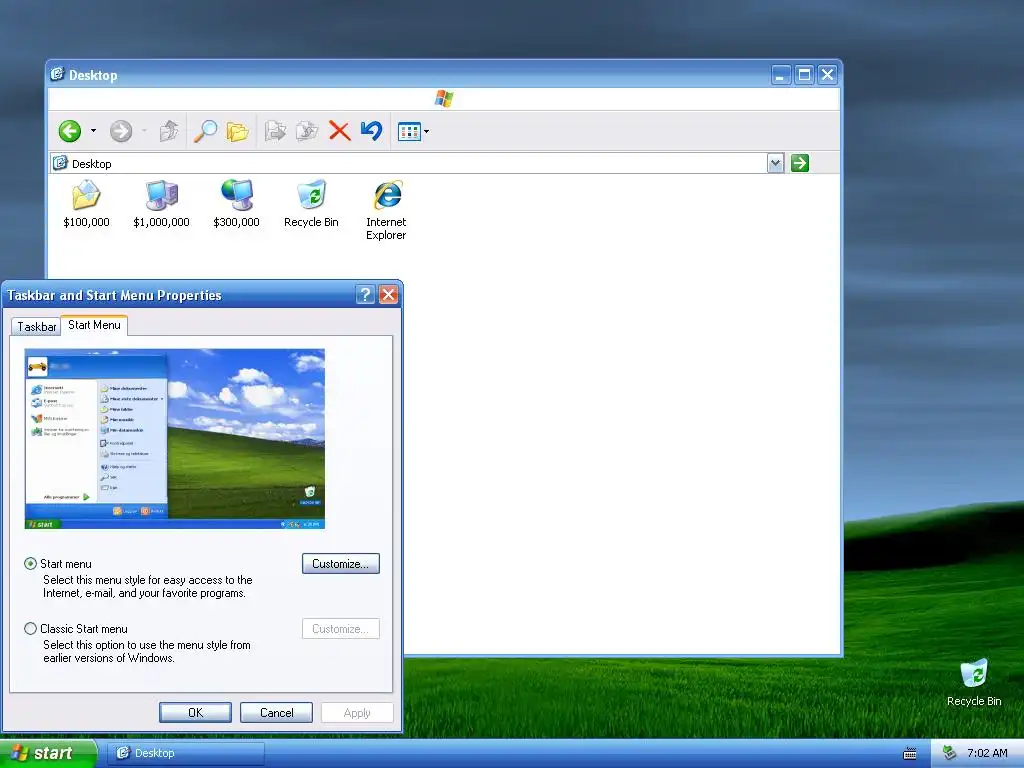Toggle the Folders pane toolbar icon
The width and height of the screenshot is (1024, 768).
237,131
